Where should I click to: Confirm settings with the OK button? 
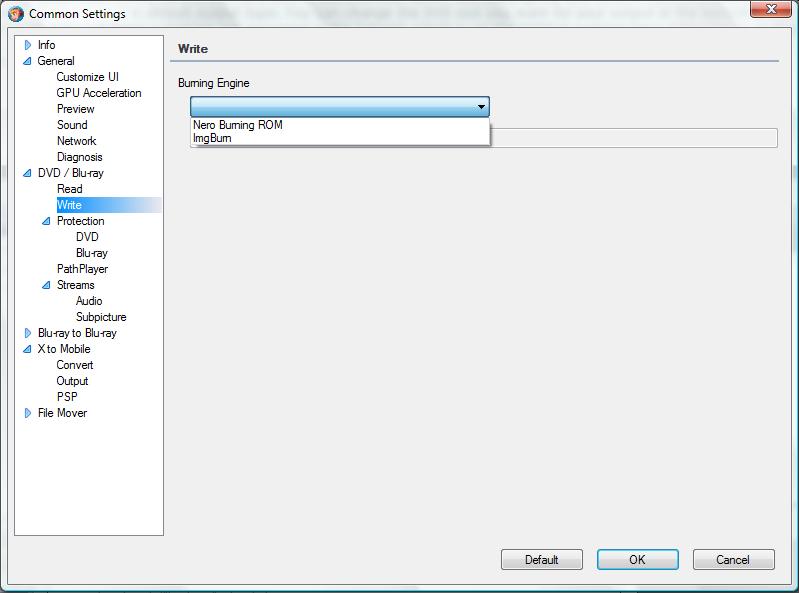[637, 559]
